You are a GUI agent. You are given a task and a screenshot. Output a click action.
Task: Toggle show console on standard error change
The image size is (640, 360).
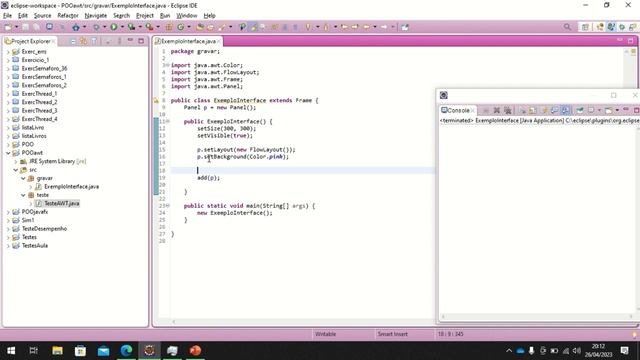tap(565, 110)
